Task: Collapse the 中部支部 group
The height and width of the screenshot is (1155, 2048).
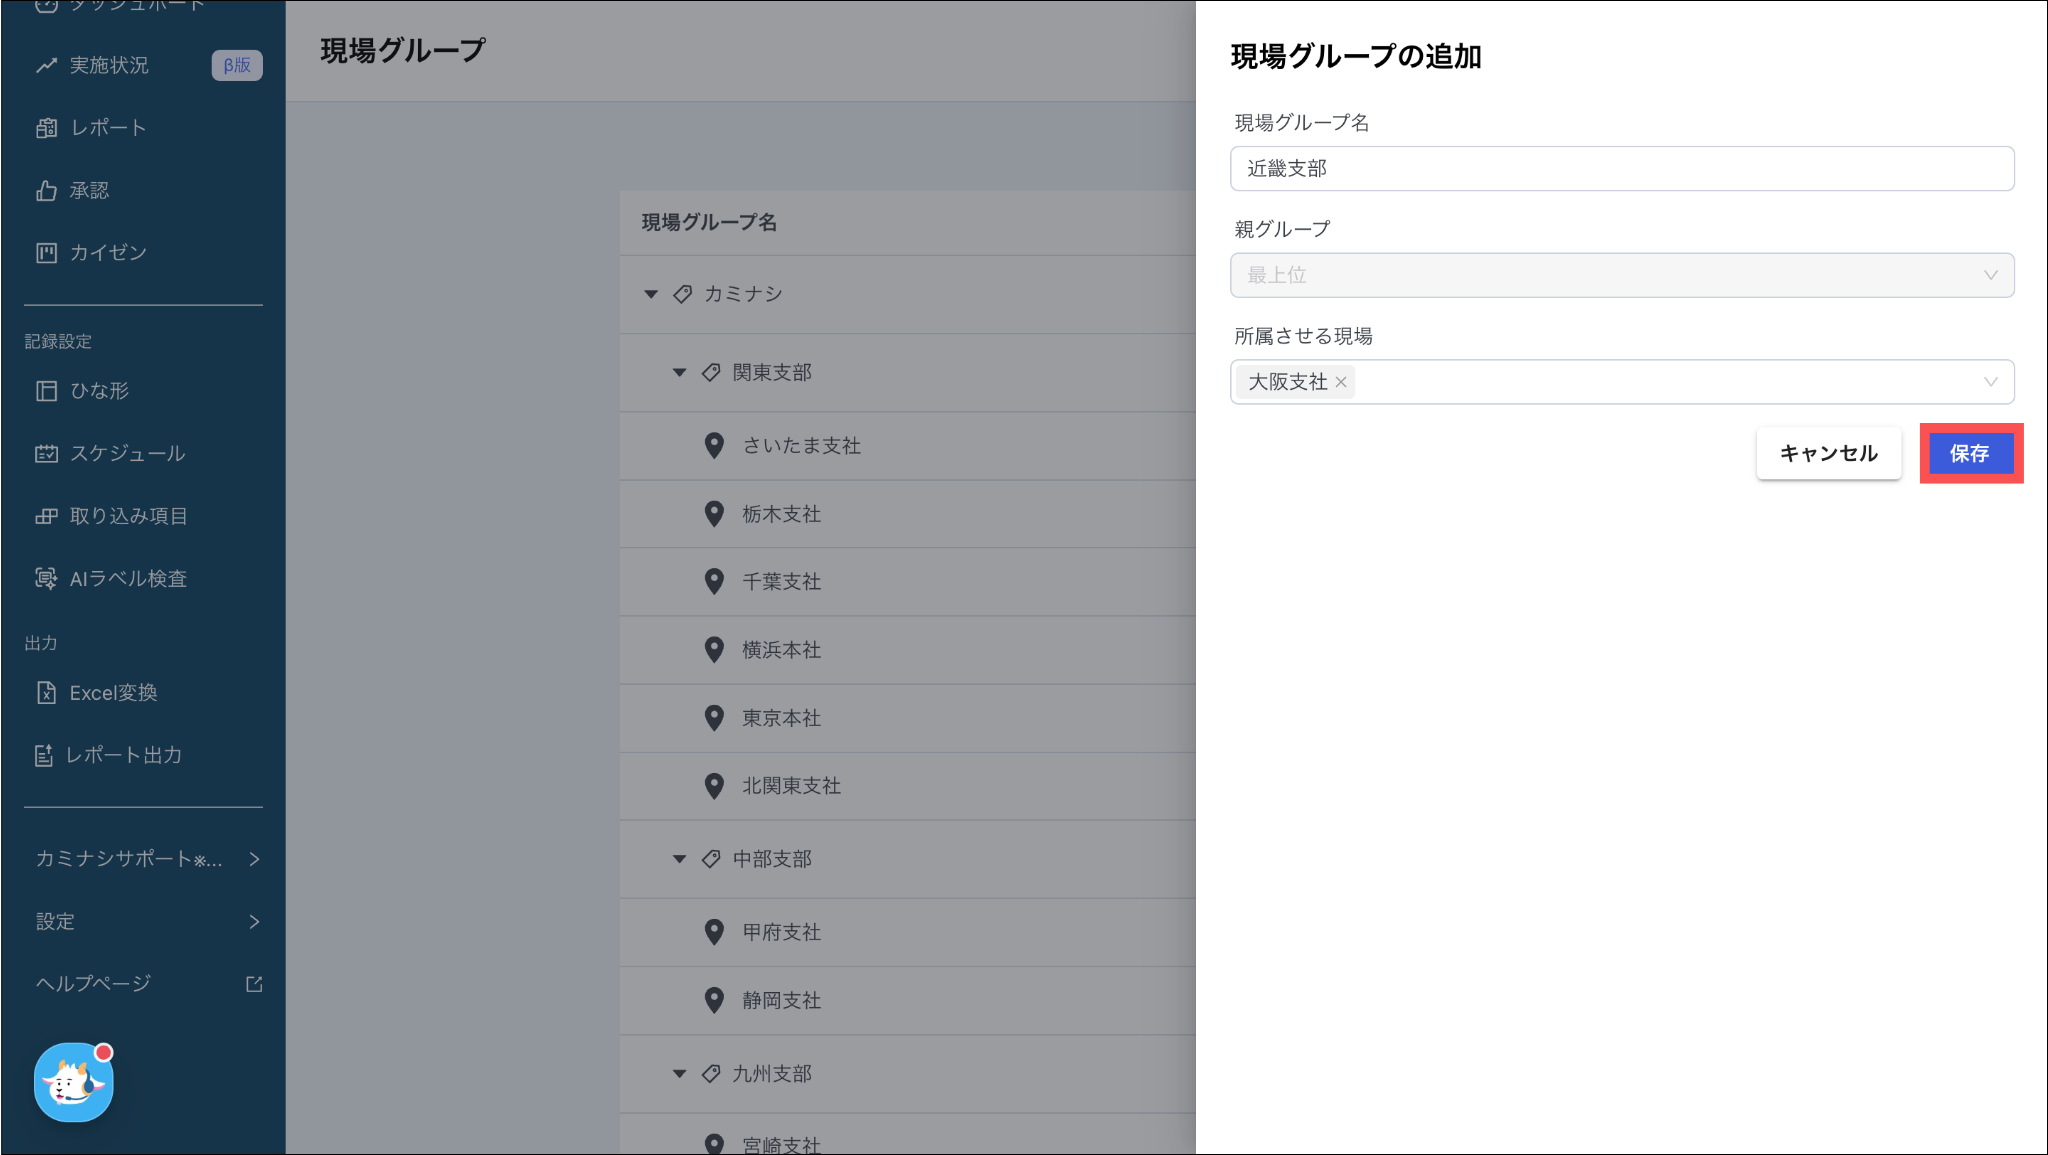Action: 680,859
